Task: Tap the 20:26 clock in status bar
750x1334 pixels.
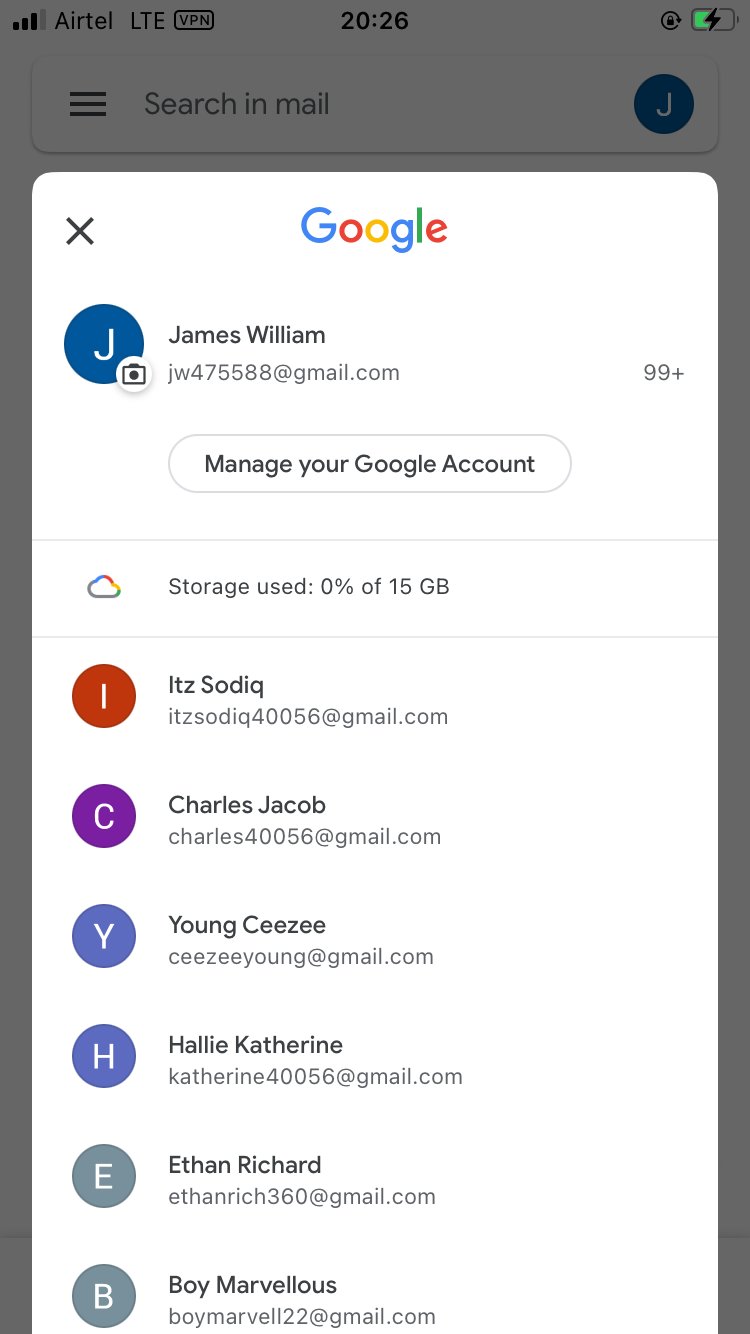Action: tap(375, 20)
